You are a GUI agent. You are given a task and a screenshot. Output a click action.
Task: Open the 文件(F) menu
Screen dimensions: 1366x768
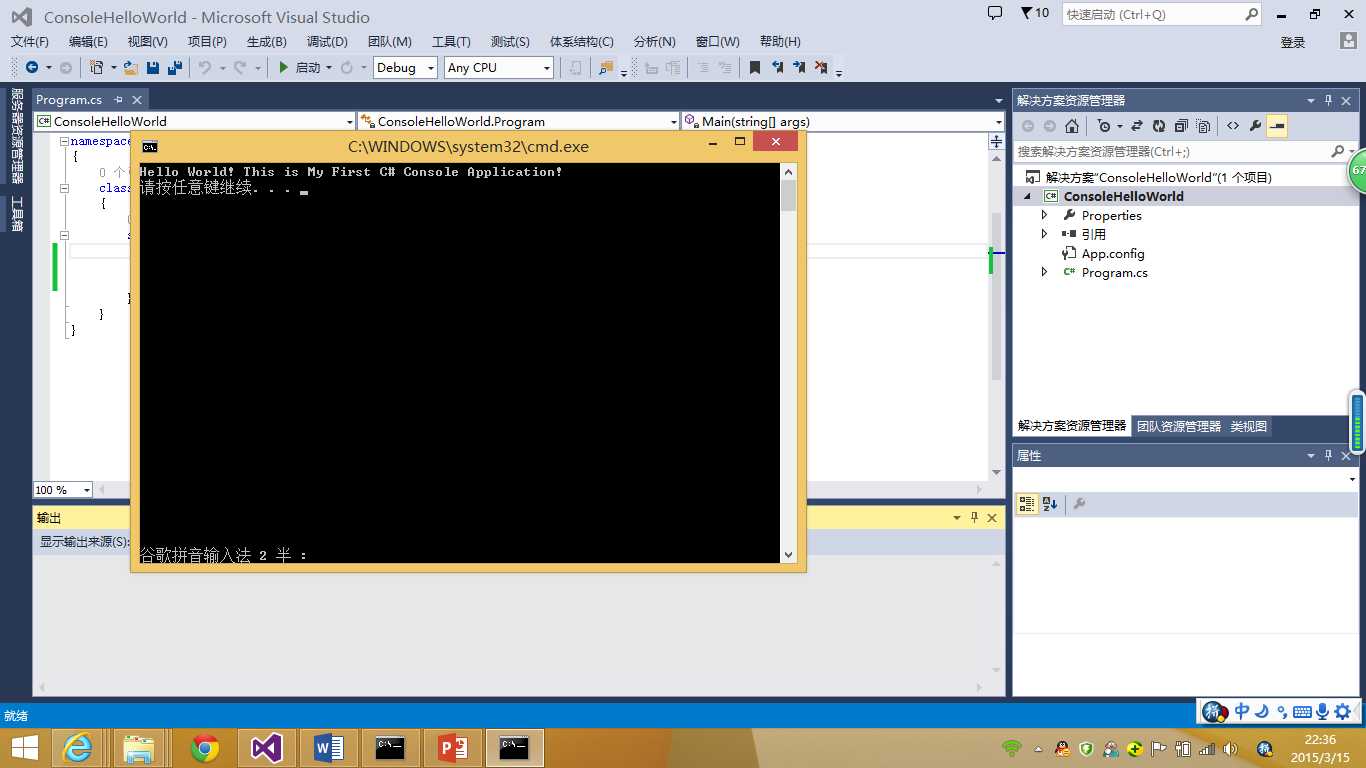[30, 41]
